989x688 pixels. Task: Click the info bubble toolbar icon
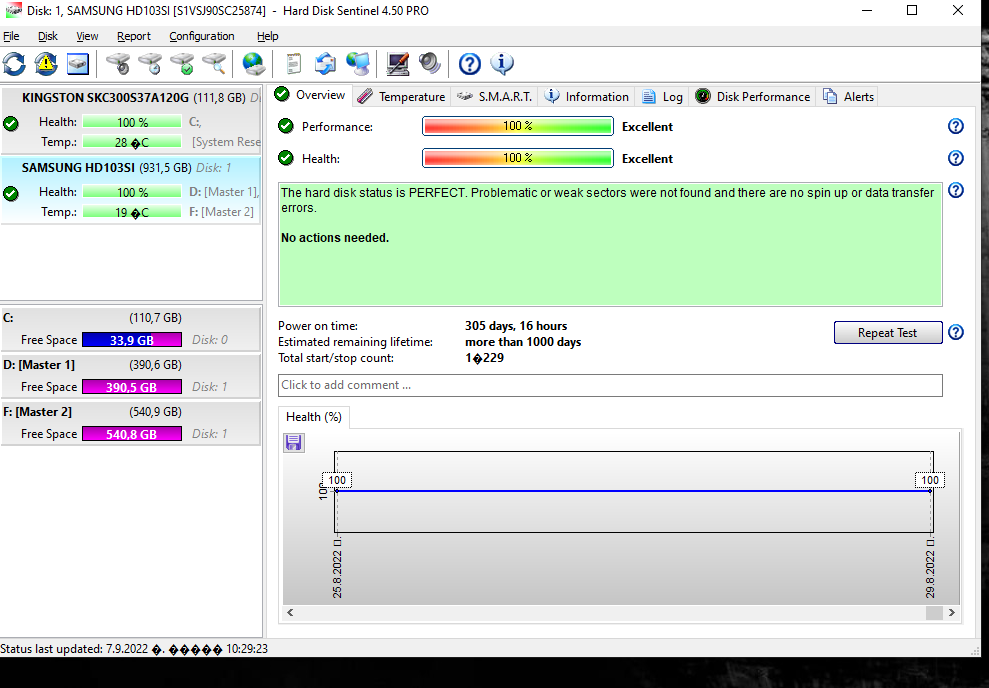pyautogui.click(x=502, y=64)
